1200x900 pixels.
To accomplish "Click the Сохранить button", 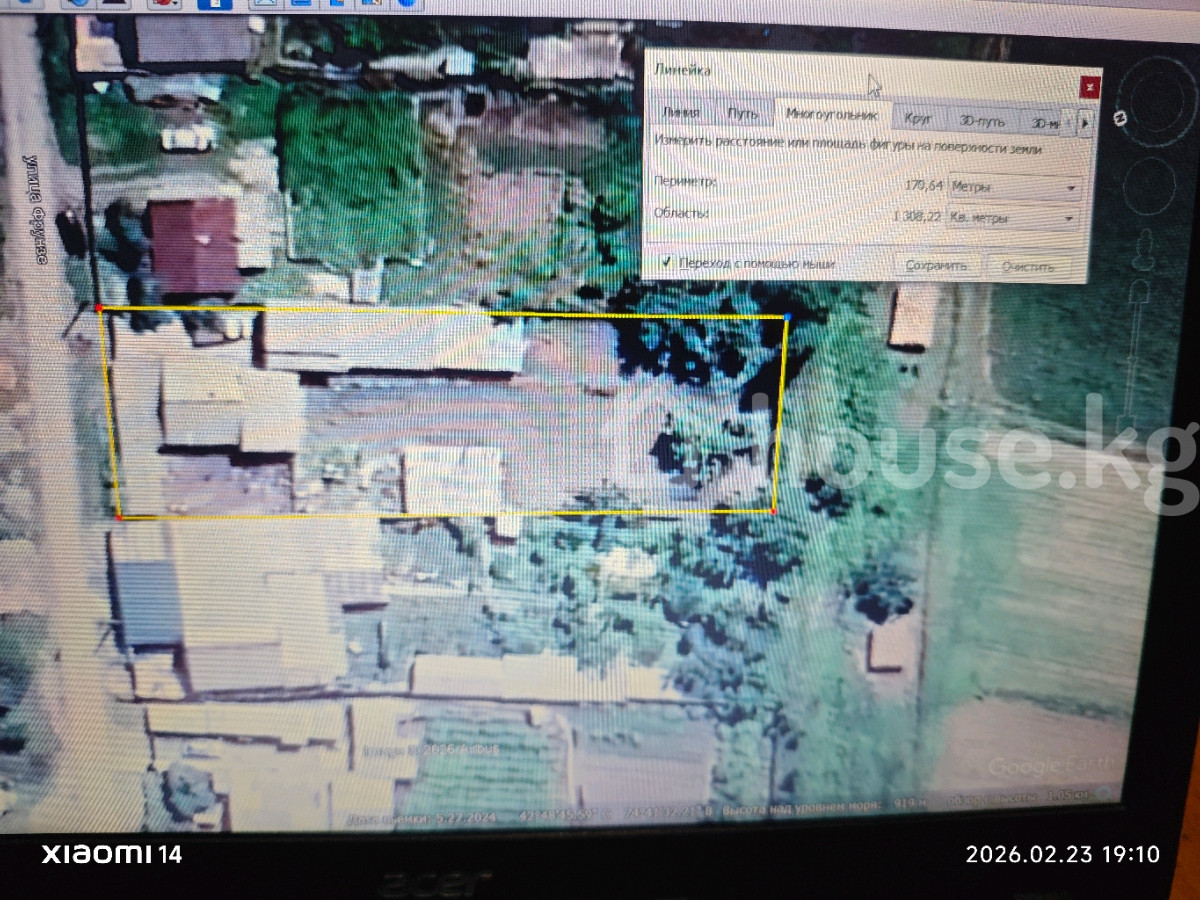I will pyautogui.click(x=936, y=266).
